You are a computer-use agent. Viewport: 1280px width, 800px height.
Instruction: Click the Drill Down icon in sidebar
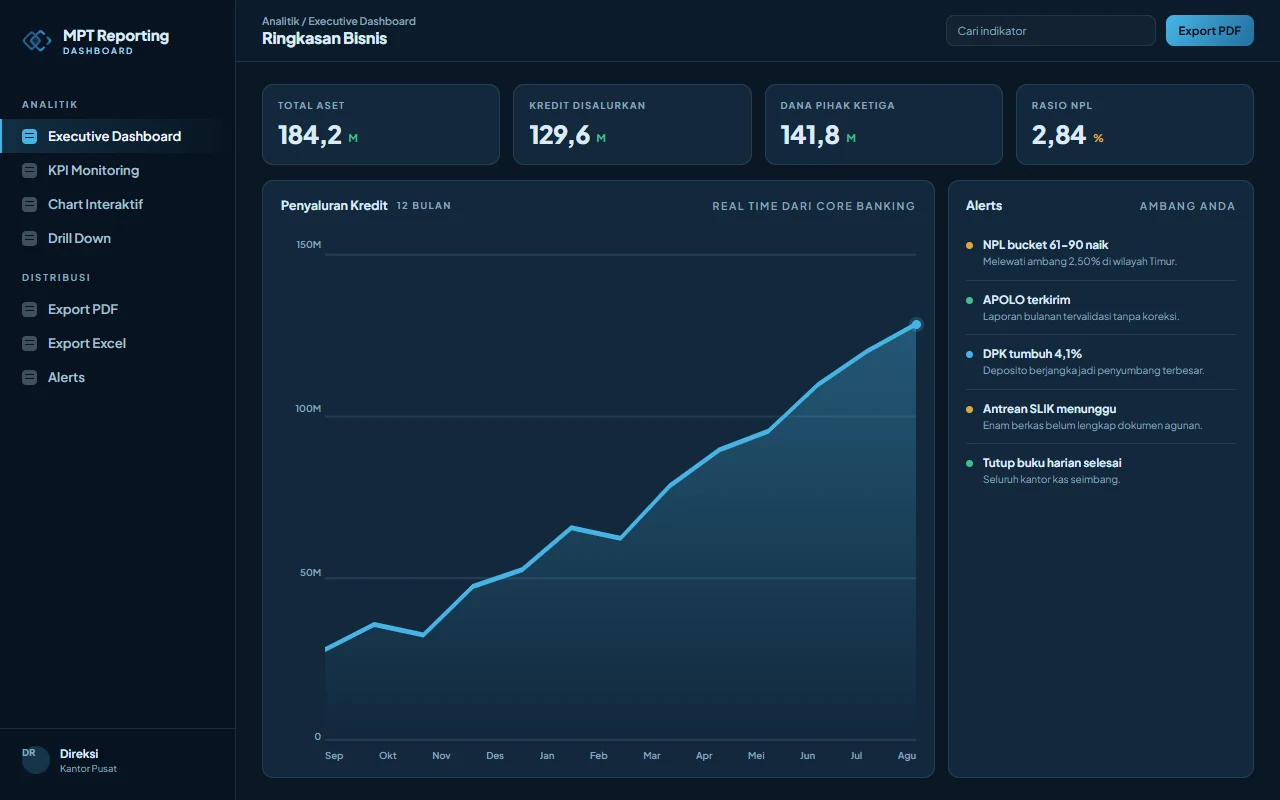[x=29, y=238]
